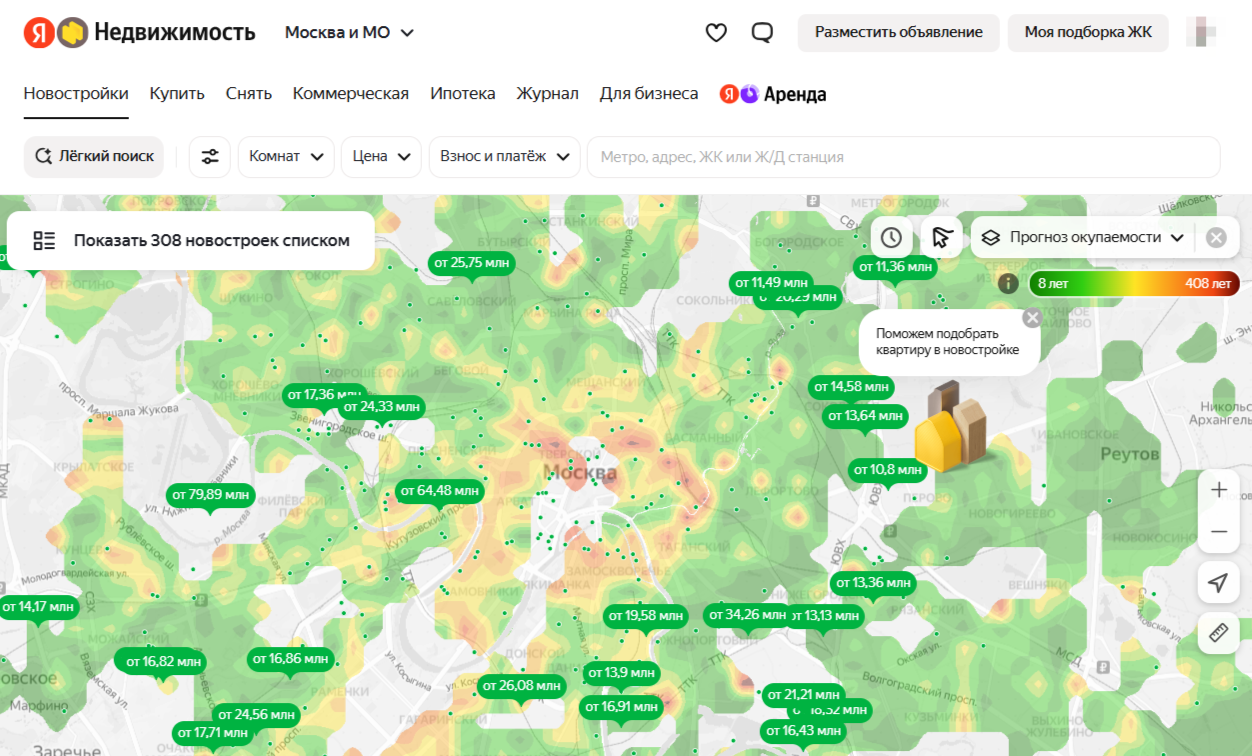Zoom in on the map
Viewport: 1252px width, 756px height.
pyautogui.click(x=1218, y=490)
